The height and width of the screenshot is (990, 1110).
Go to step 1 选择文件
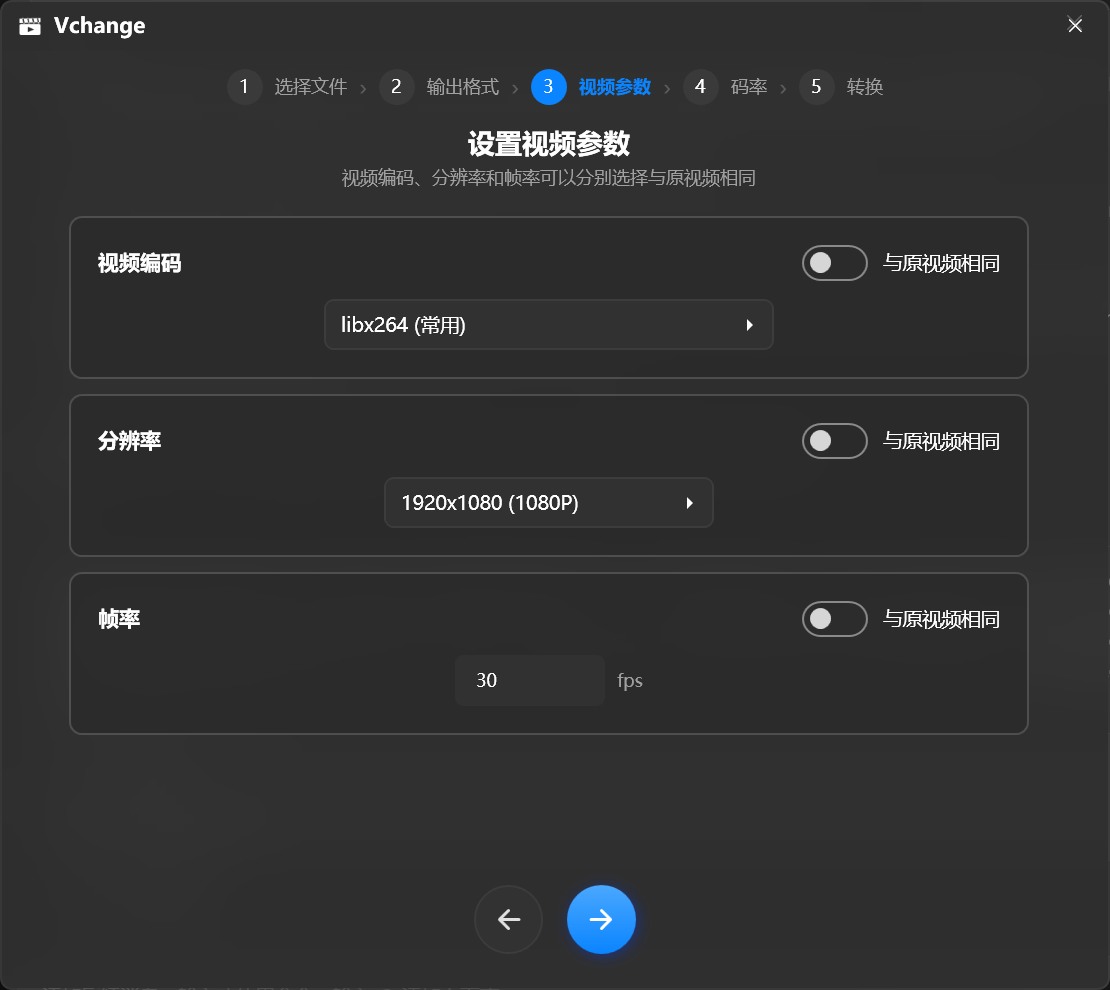click(x=287, y=86)
